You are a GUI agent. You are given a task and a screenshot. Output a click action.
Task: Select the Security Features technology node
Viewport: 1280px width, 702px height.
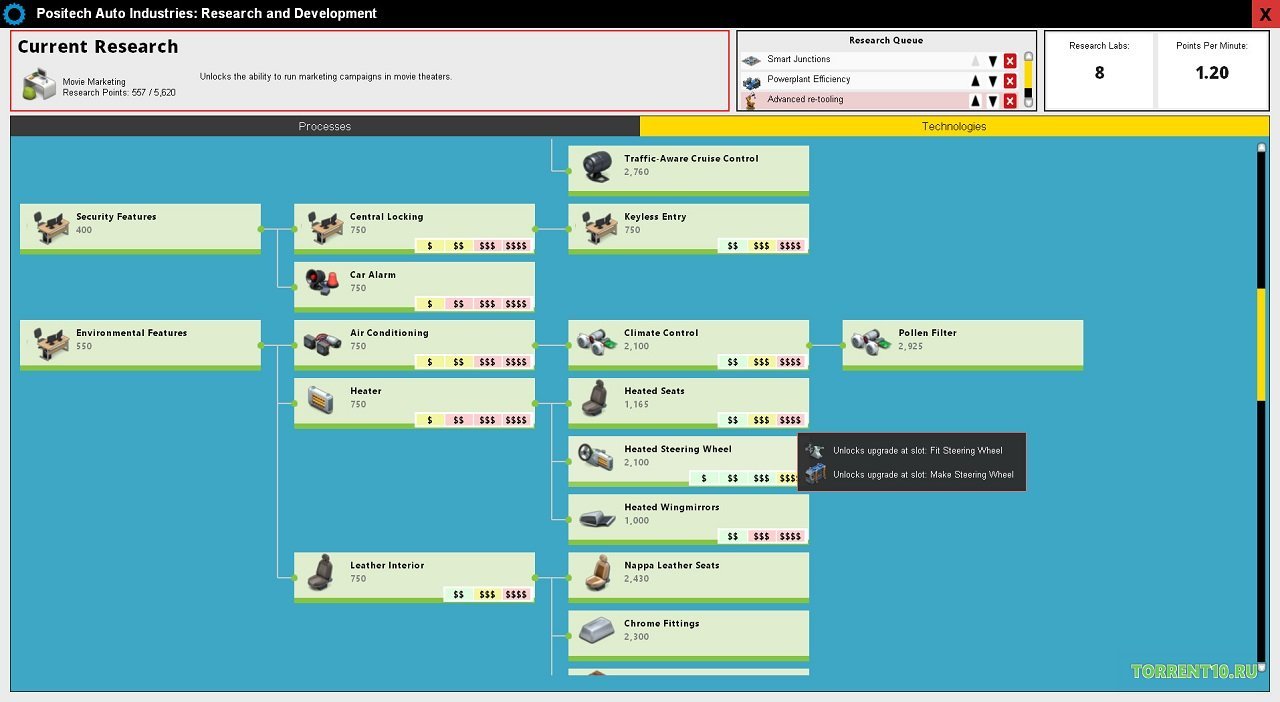(140, 228)
